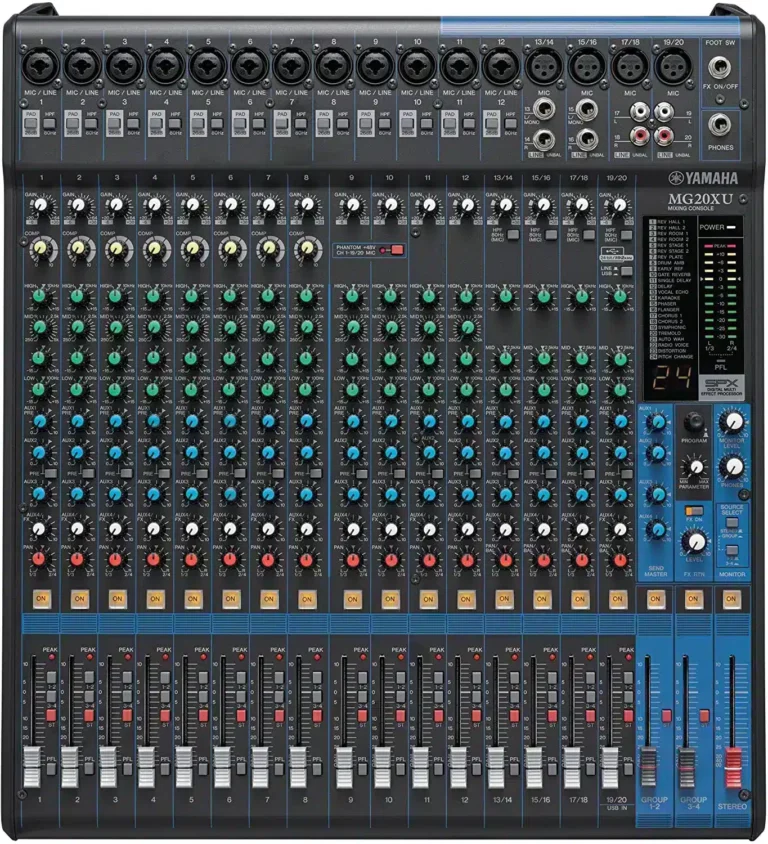Toggle the HPF 80Hz switch on channel 13/14
The width and height of the screenshot is (768, 844).
513,235
